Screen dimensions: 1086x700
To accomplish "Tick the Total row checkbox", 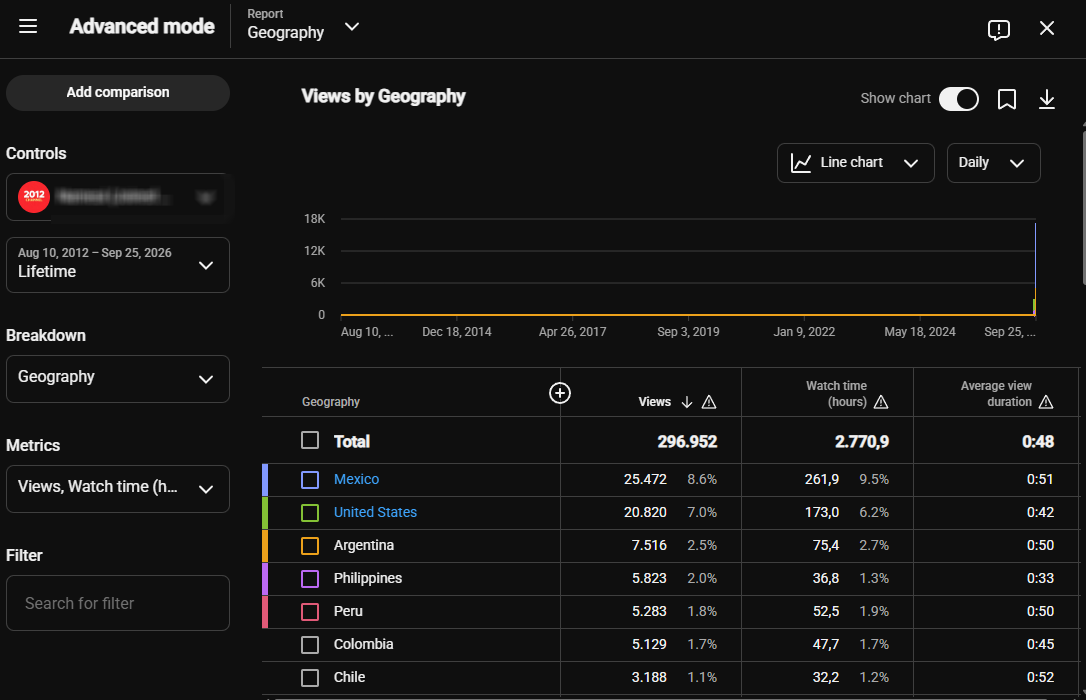I will (x=310, y=440).
